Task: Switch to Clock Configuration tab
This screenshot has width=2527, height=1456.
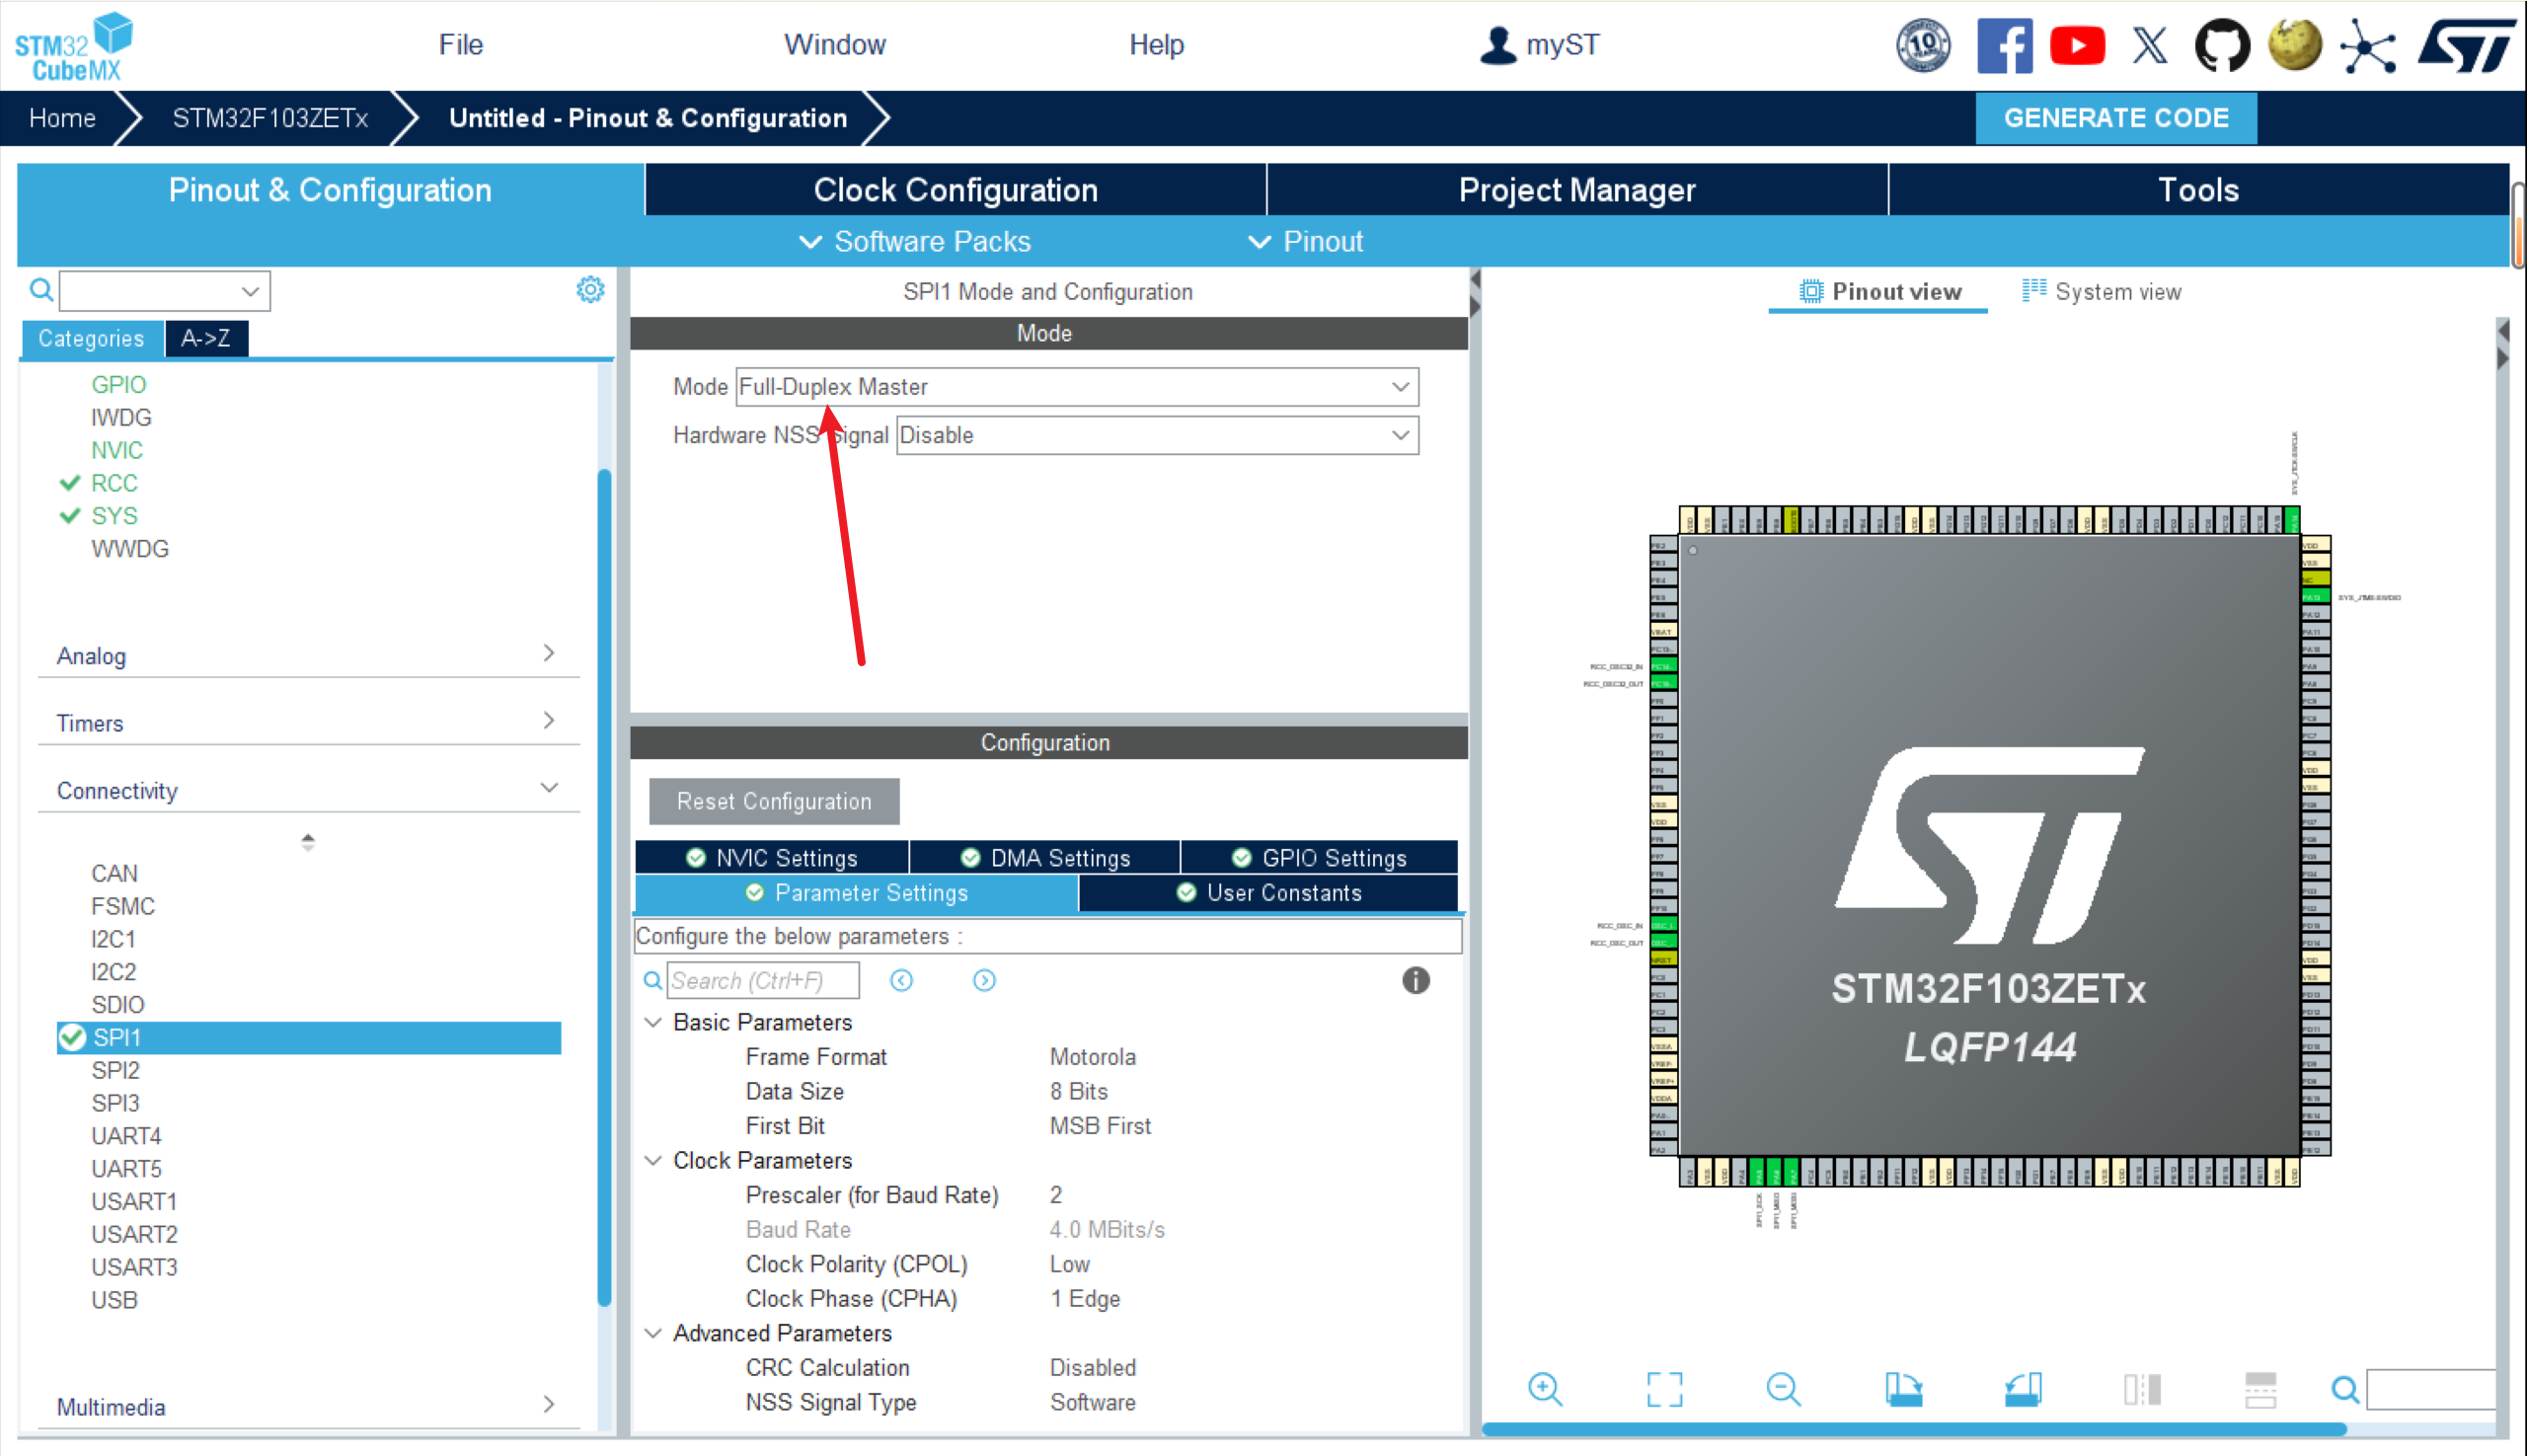Action: [x=955, y=190]
